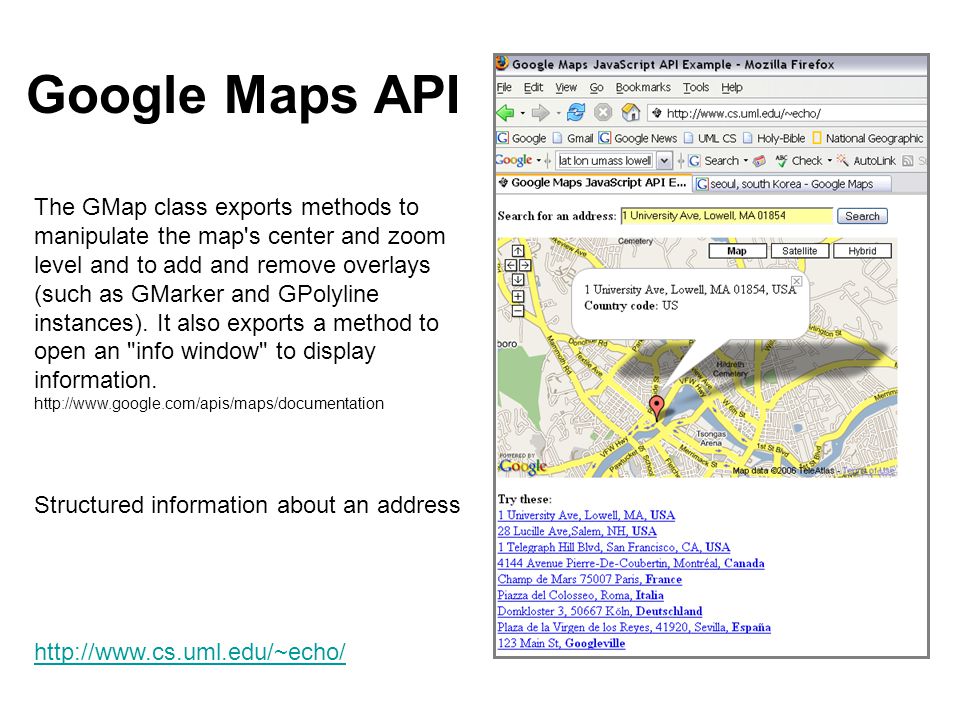This screenshot has height=720, width=960.
Task: Open the 123 Main St, Googleville link
Action: [x=561, y=643]
